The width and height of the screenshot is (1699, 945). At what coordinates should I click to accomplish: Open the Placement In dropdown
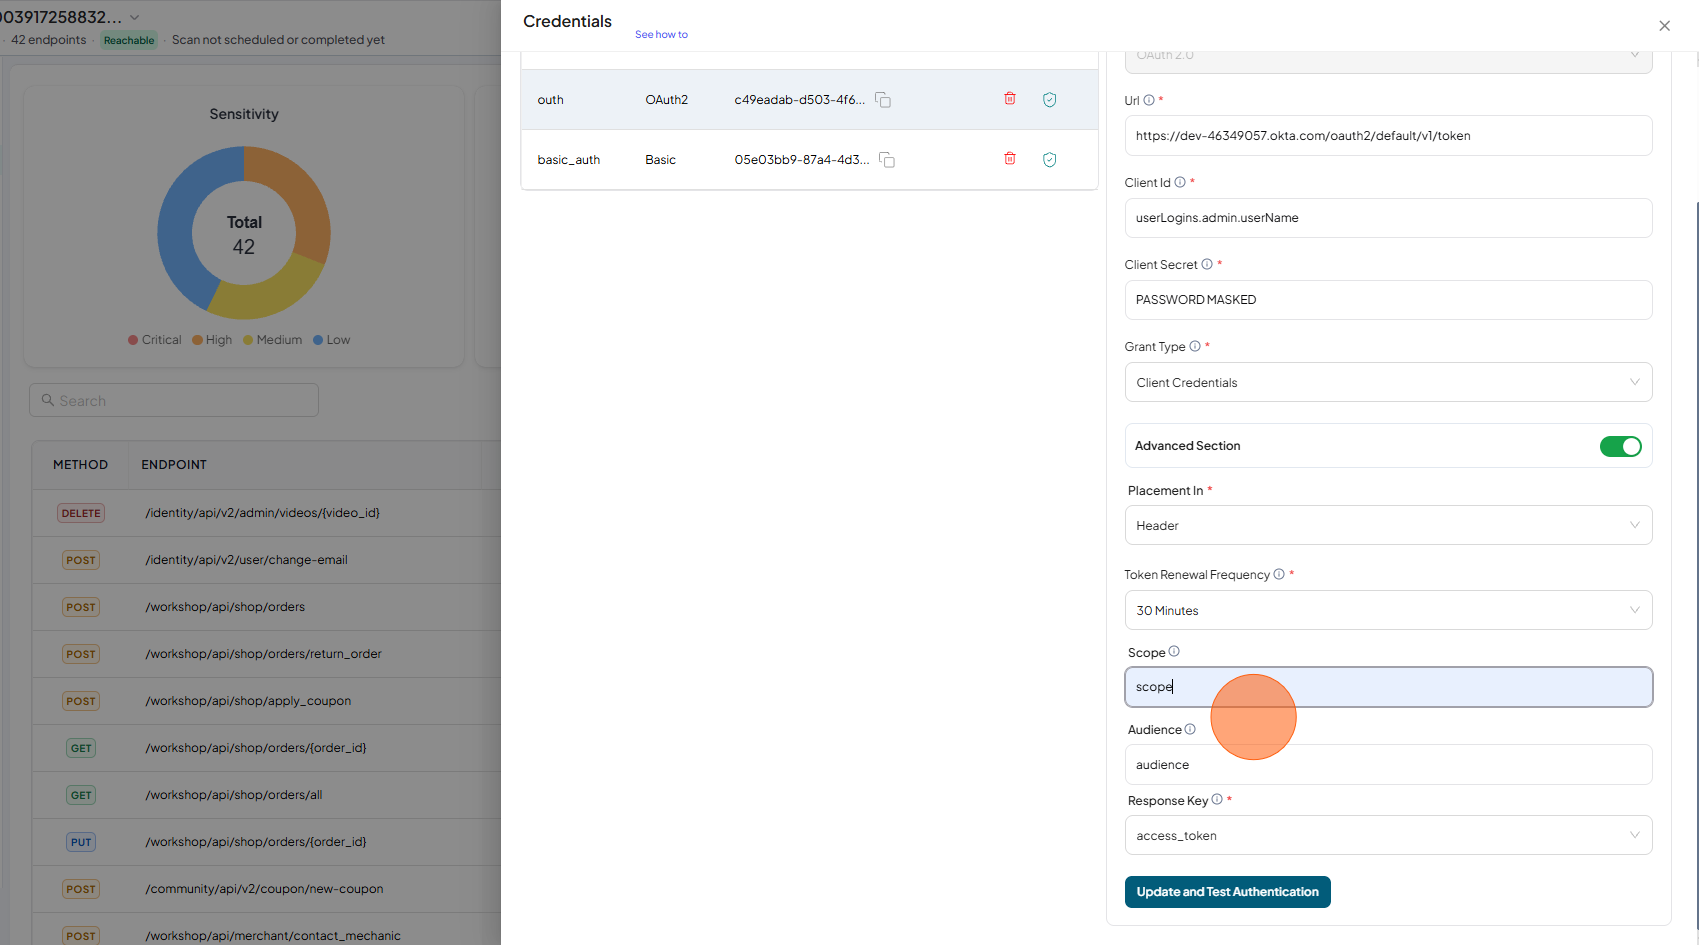pyautogui.click(x=1388, y=525)
